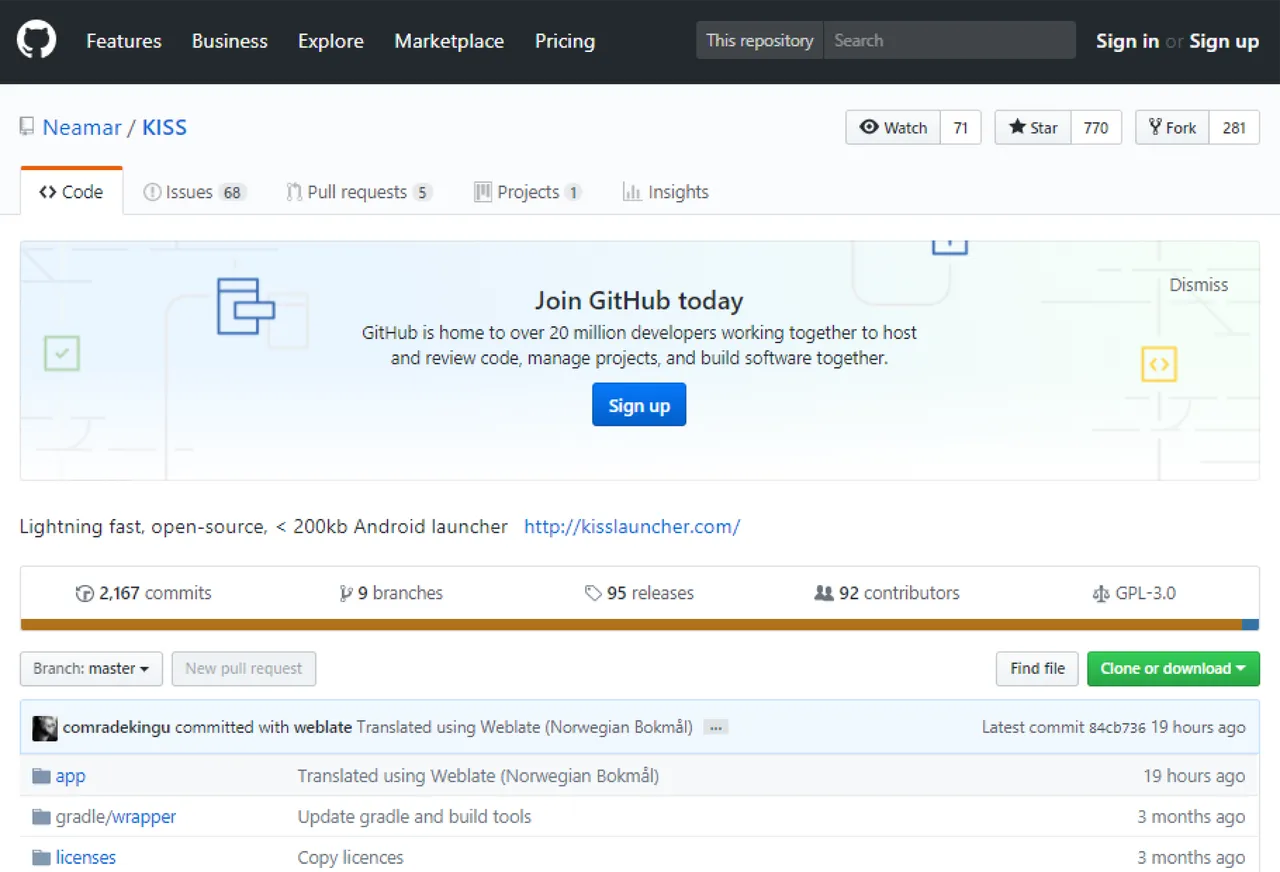Open the GPL-3.0 license link
Image resolution: width=1280 pixels, height=872 pixels.
pyautogui.click(x=1134, y=593)
